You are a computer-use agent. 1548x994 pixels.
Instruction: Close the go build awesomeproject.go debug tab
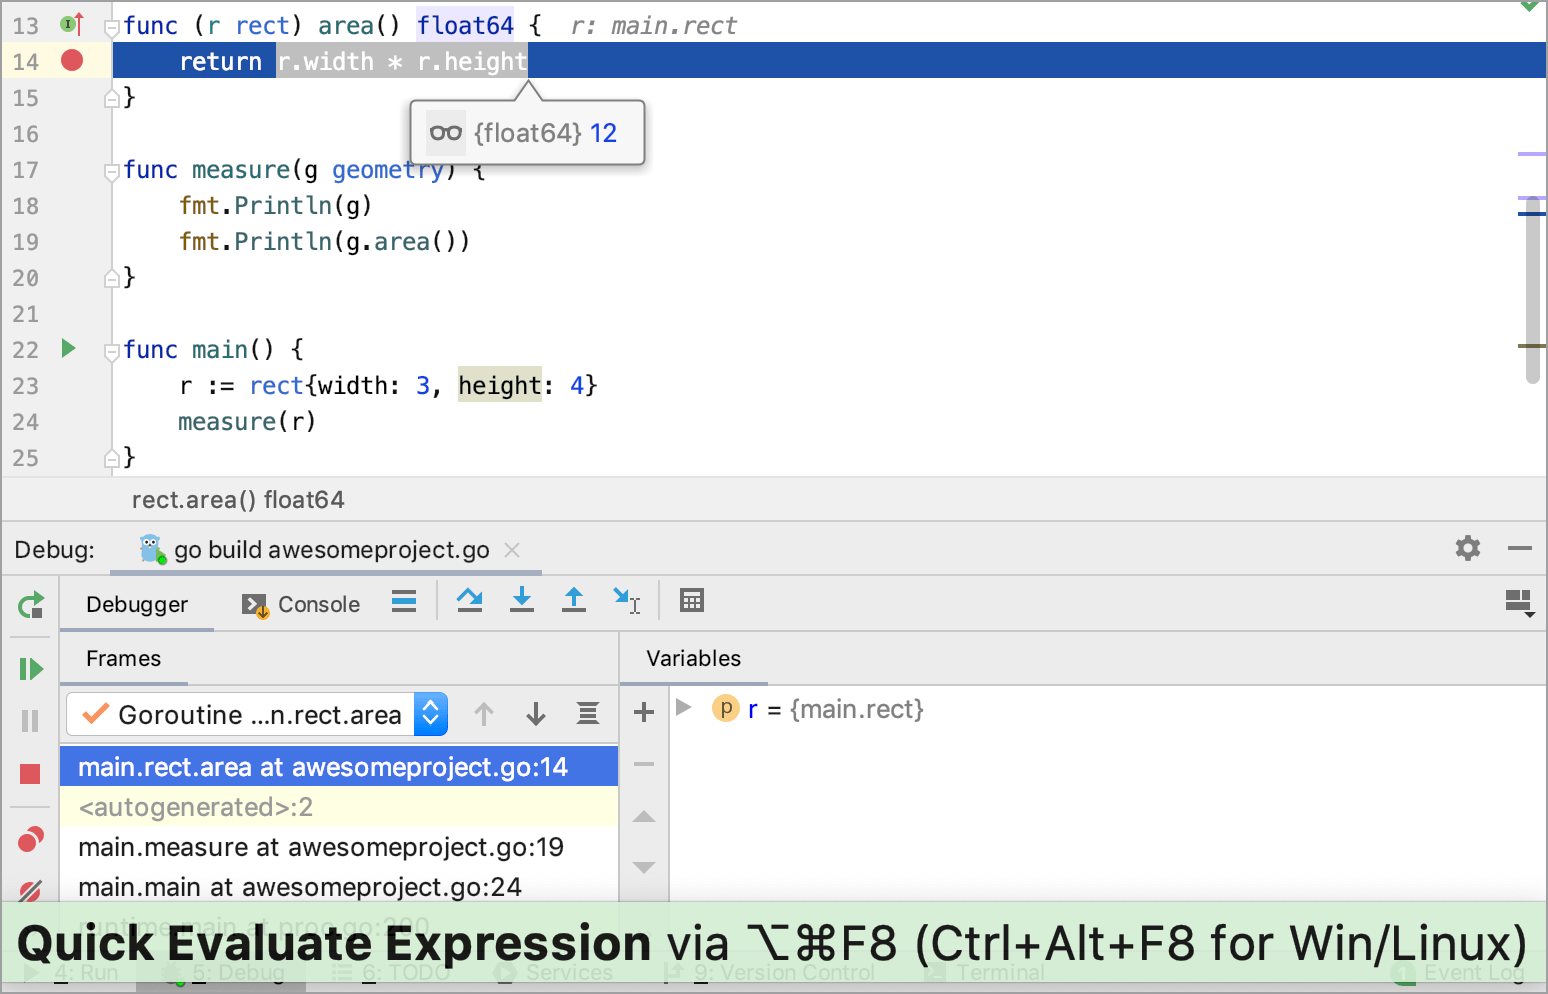512,550
